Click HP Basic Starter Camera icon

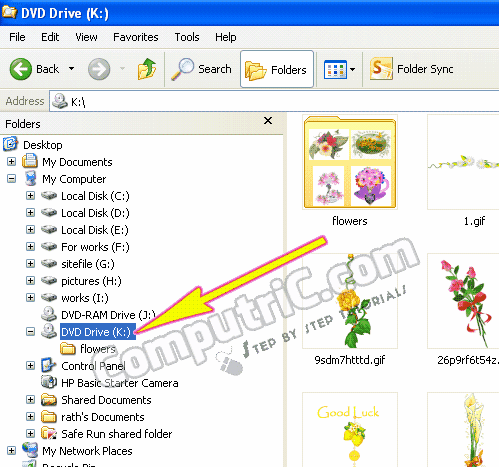click(49, 382)
